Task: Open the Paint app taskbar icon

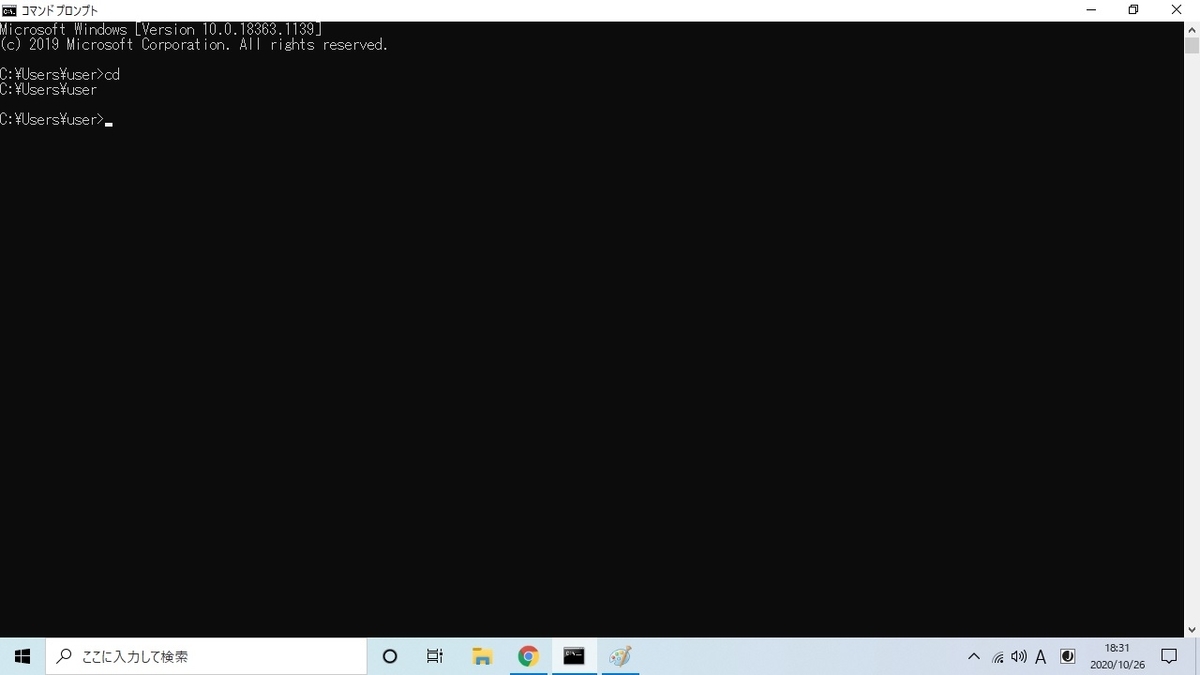Action: (x=620, y=656)
